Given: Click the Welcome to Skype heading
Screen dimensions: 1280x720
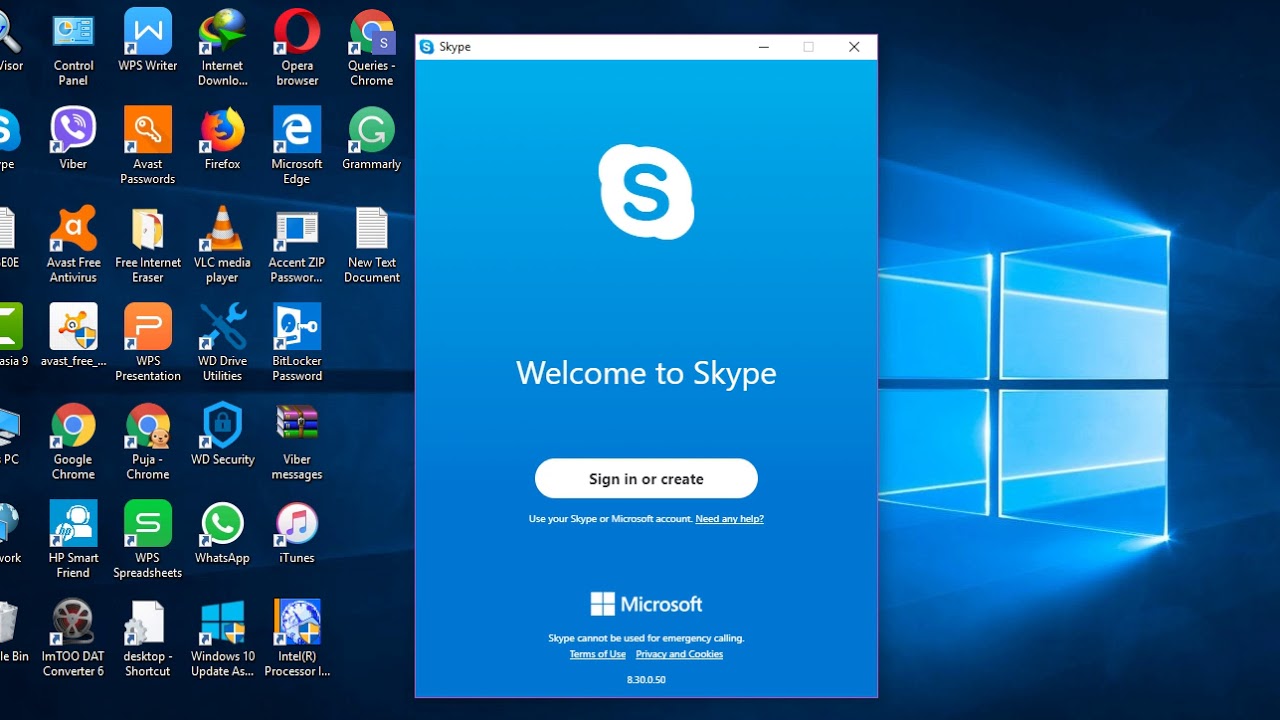Looking at the screenshot, I should click(x=646, y=373).
